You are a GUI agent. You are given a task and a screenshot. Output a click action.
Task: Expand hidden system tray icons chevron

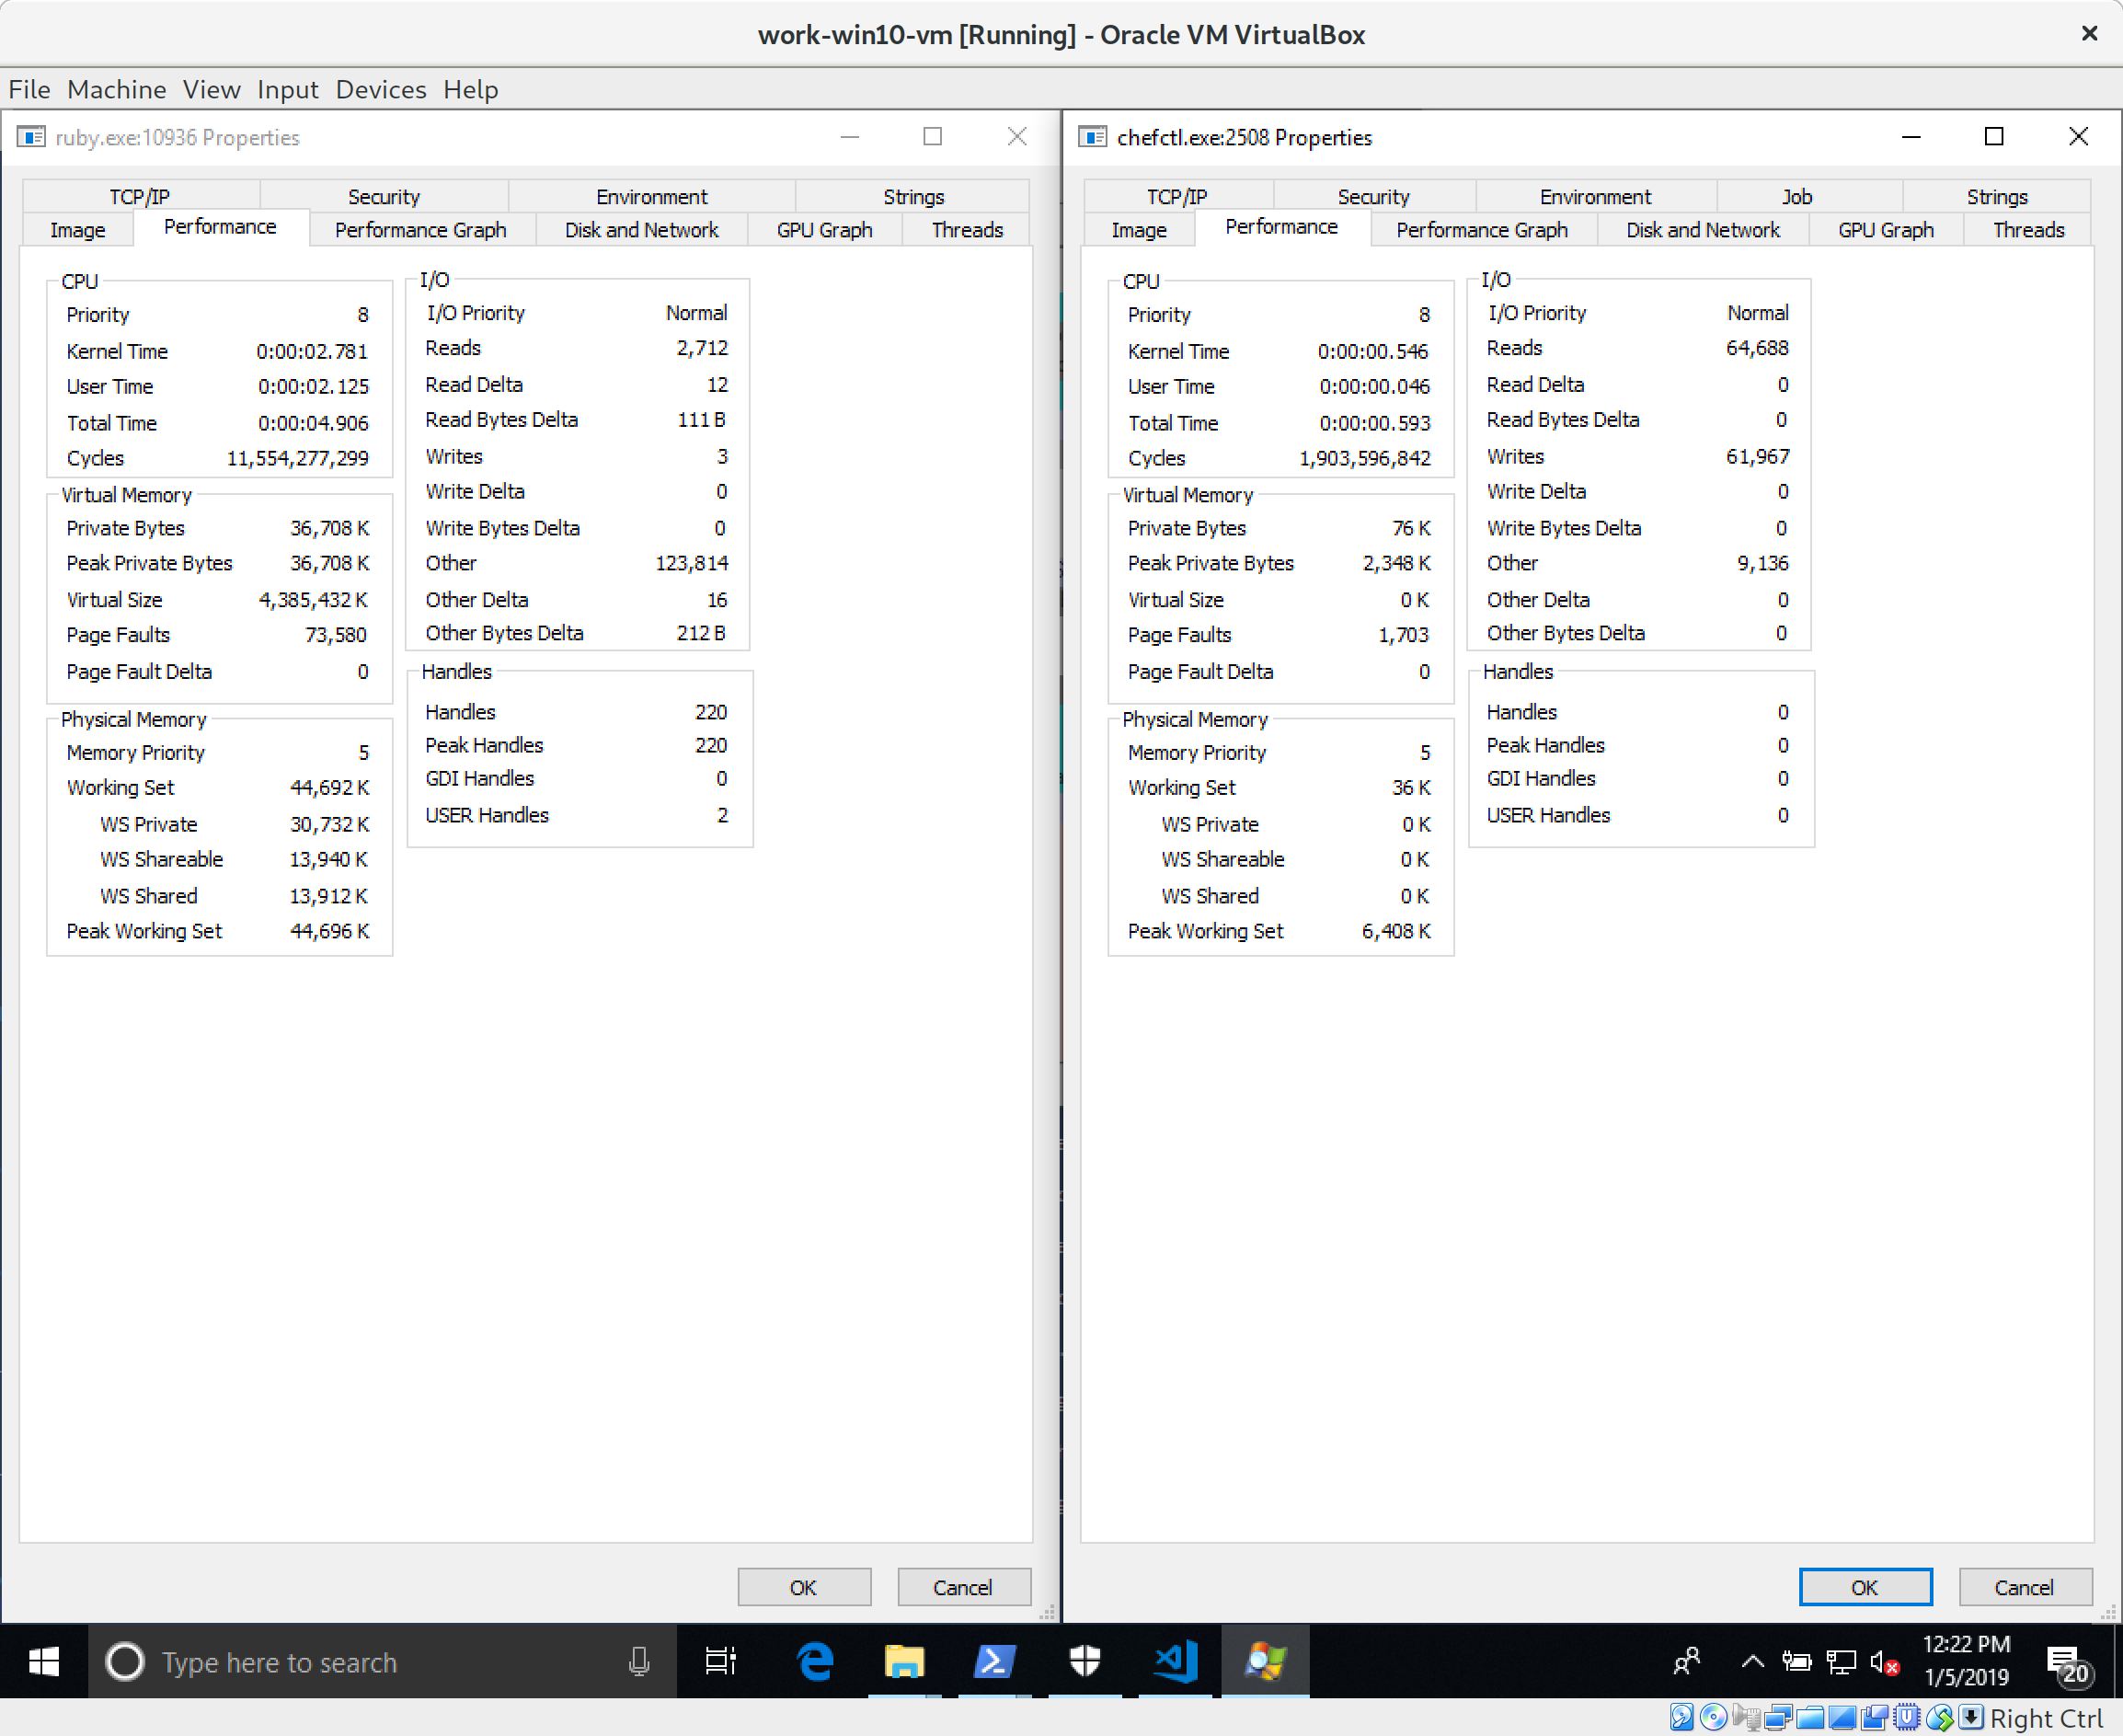[x=1752, y=1662]
